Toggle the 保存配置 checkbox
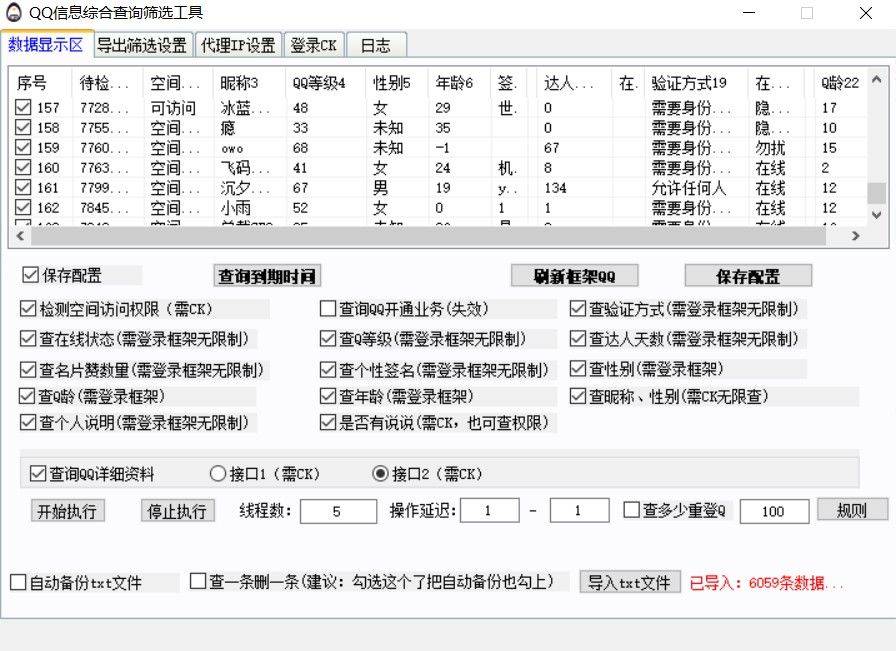This screenshot has width=896, height=651. click(x=30, y=275)
